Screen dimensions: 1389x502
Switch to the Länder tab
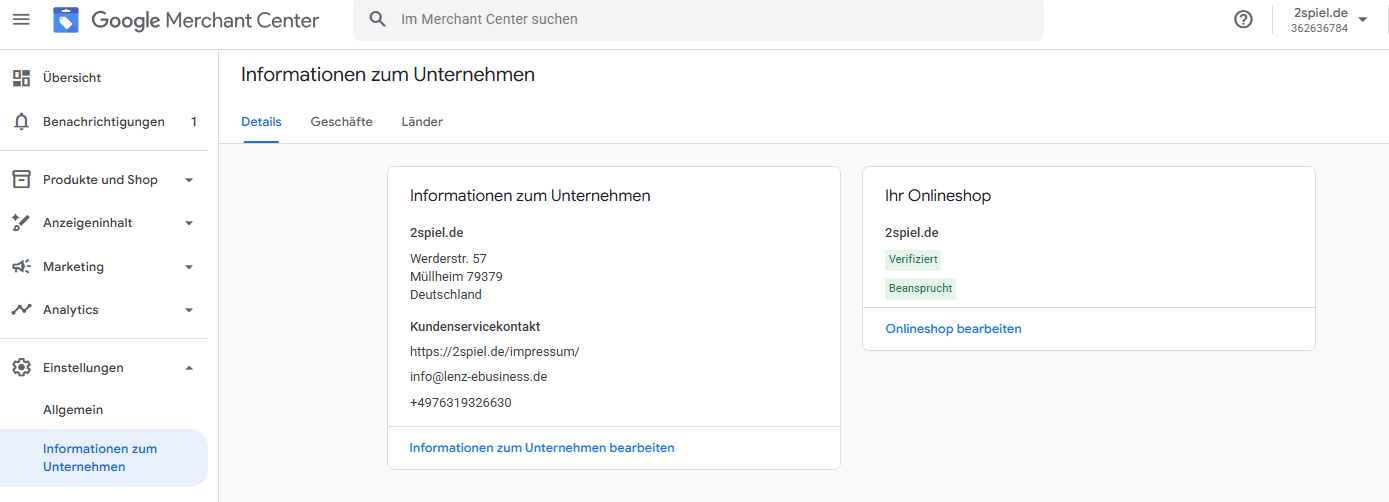(x=422, y=122)
